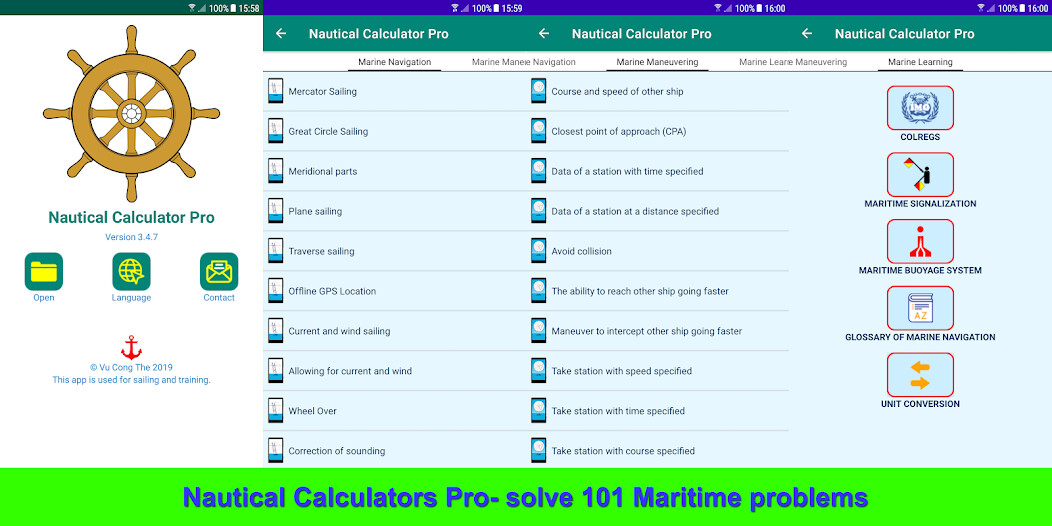Open Maritime Buoyage System icon

pos(920,241)
